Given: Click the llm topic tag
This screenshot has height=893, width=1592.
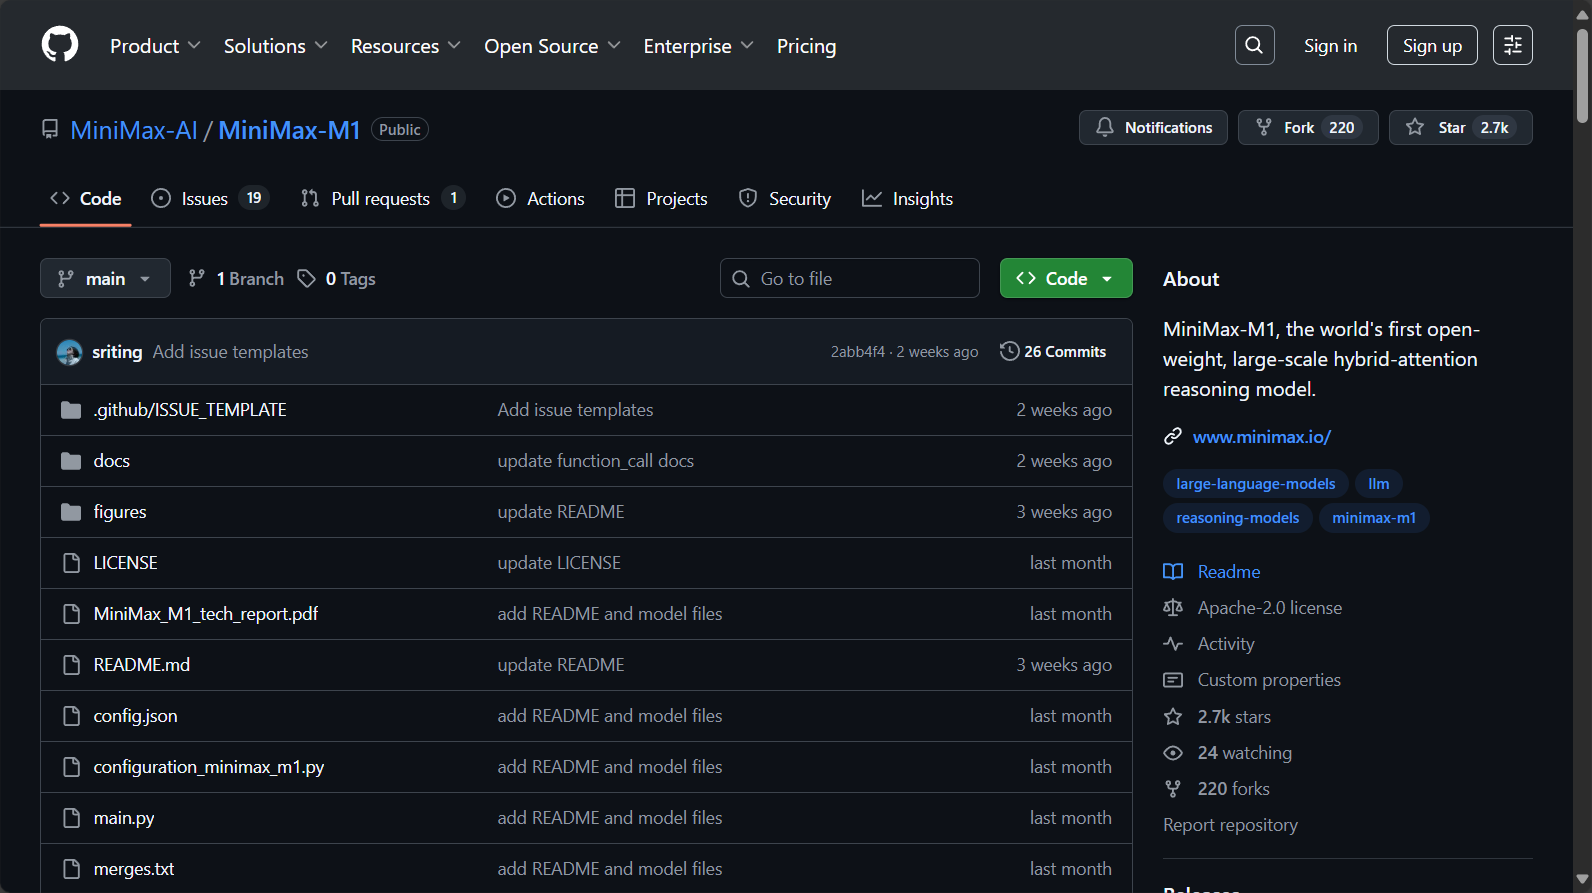Looking at the screenshot, I should pos(1379,484).
